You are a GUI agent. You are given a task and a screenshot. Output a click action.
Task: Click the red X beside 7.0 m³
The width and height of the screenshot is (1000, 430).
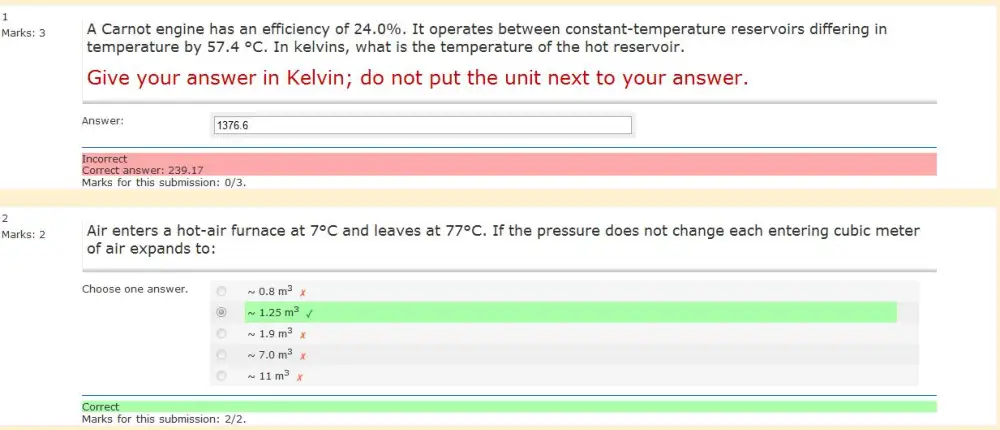coord(303,356)
